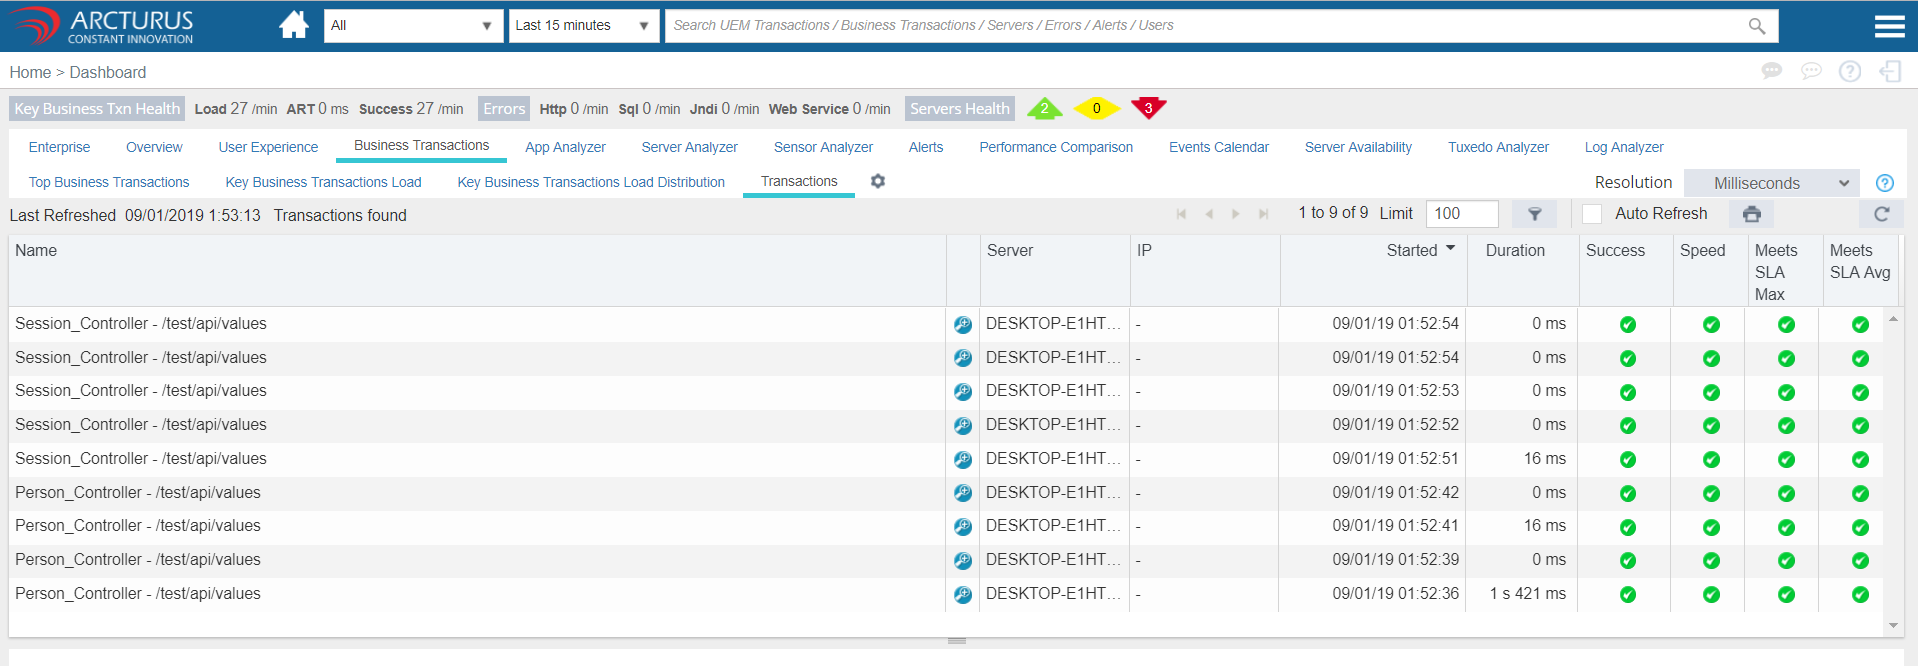Open the hamburger menu icon
Image resolution: width=1918 pixels, height=666 pixels.
click(1889, 26)
